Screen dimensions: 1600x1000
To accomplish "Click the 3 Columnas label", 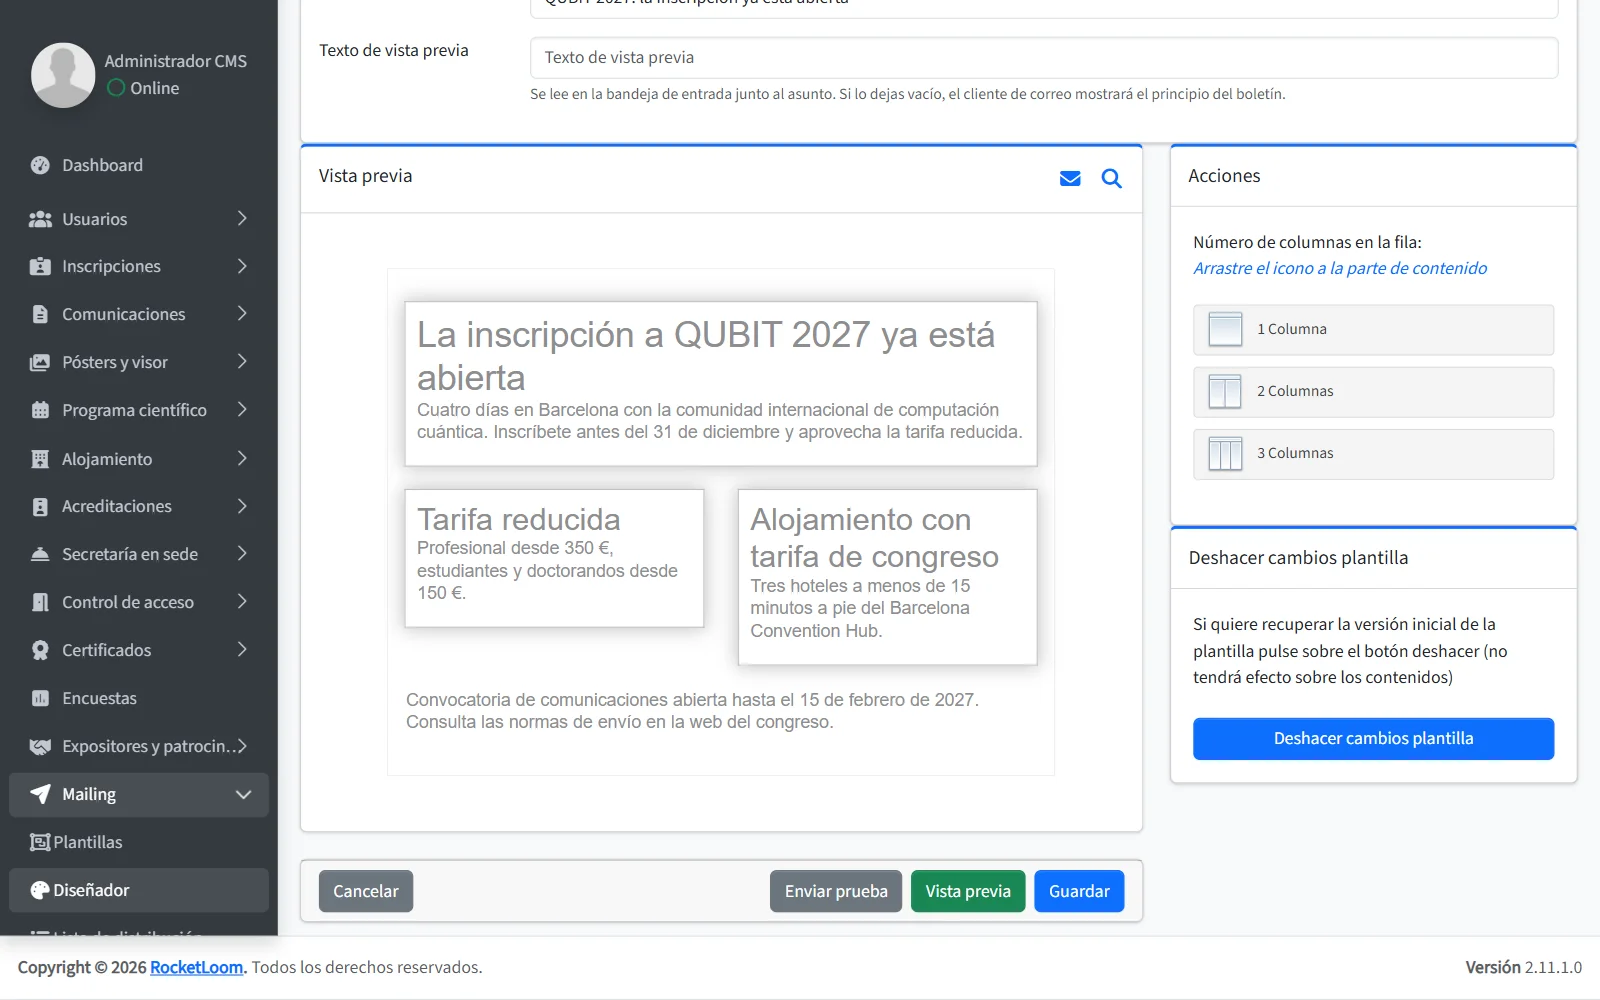I will pos(1295,453).
